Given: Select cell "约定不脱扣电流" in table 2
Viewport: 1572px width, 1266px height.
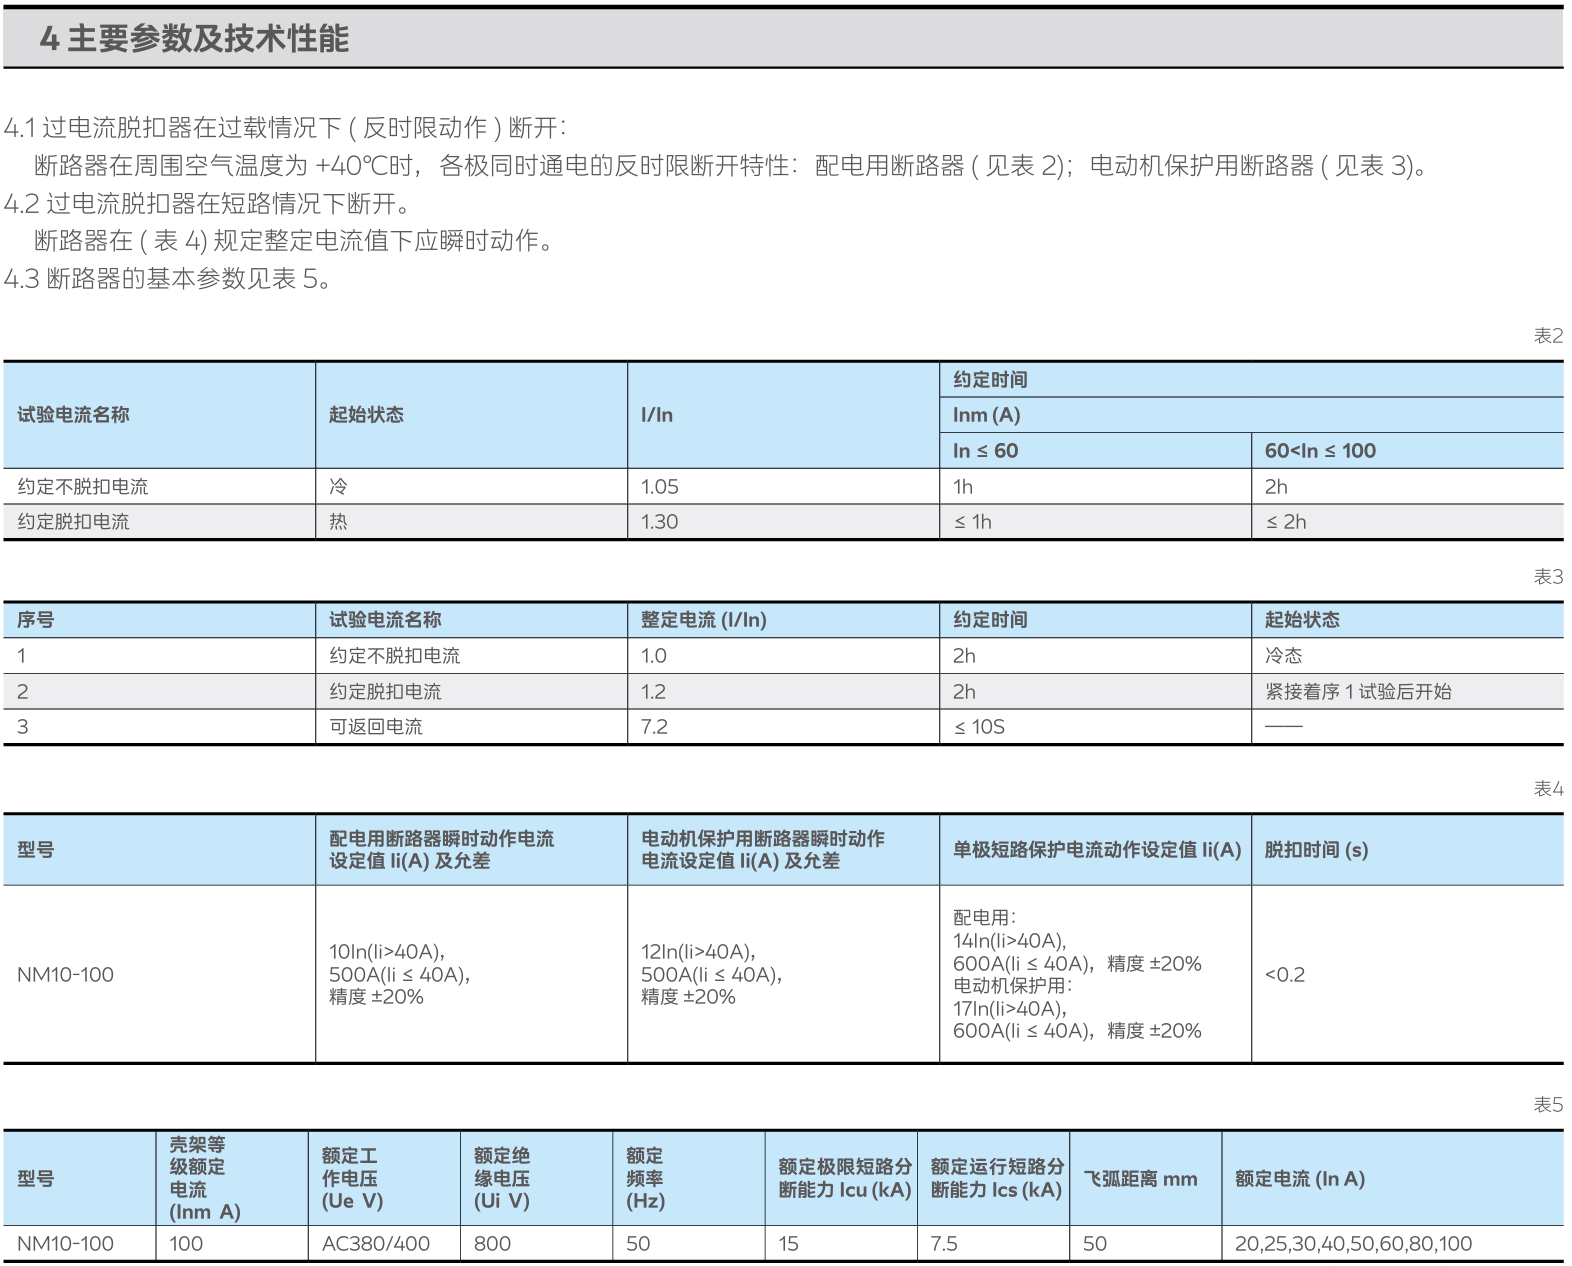Looking at the screenshot, I should point(82,487).
